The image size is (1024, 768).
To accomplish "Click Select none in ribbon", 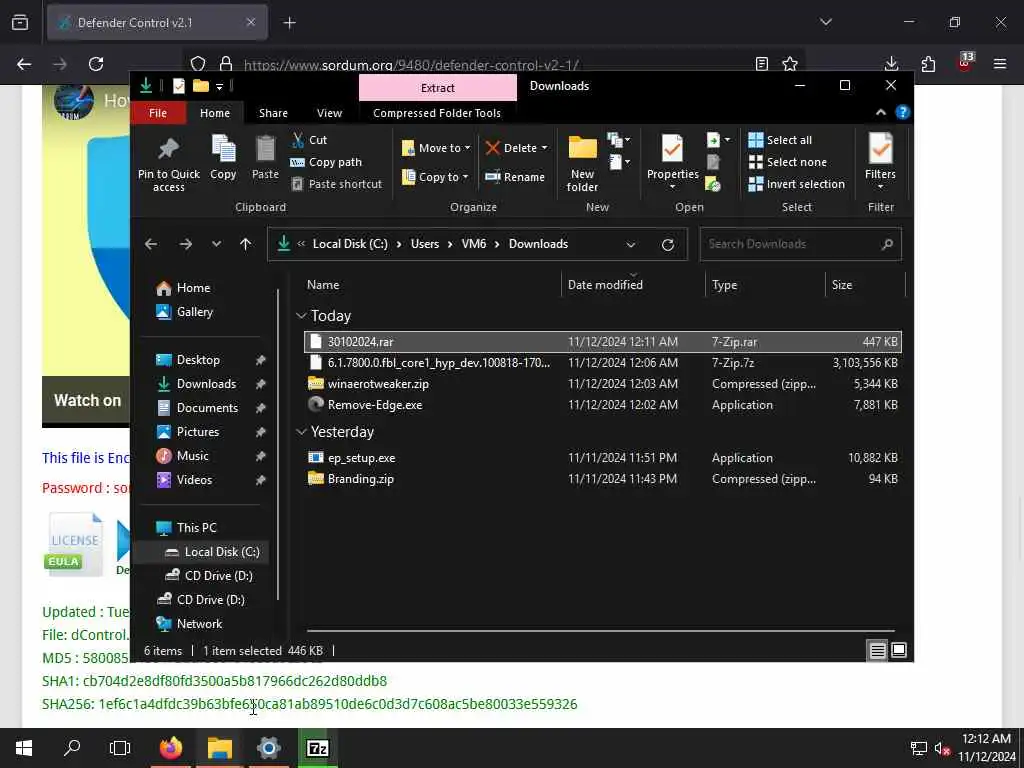I will click(788, 162).
